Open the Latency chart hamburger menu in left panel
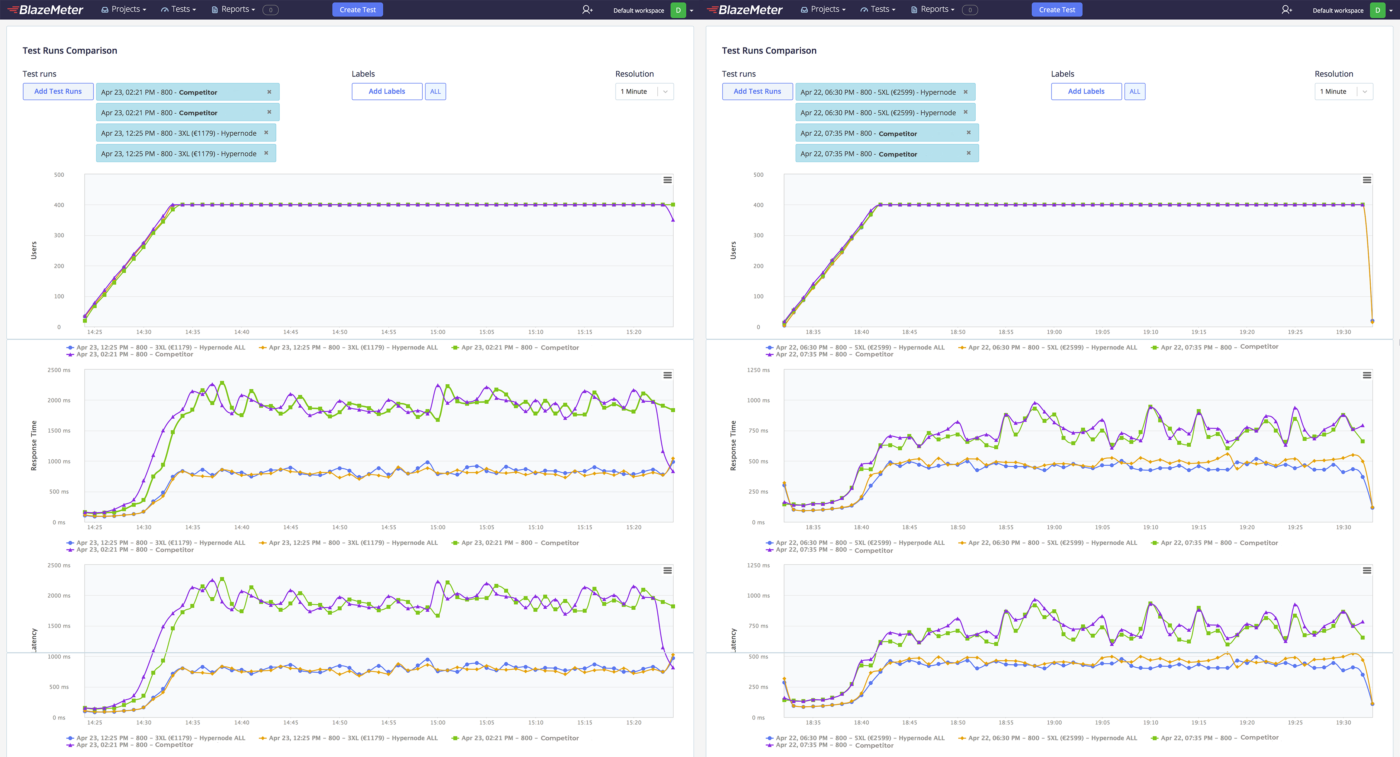 point(667,570)
